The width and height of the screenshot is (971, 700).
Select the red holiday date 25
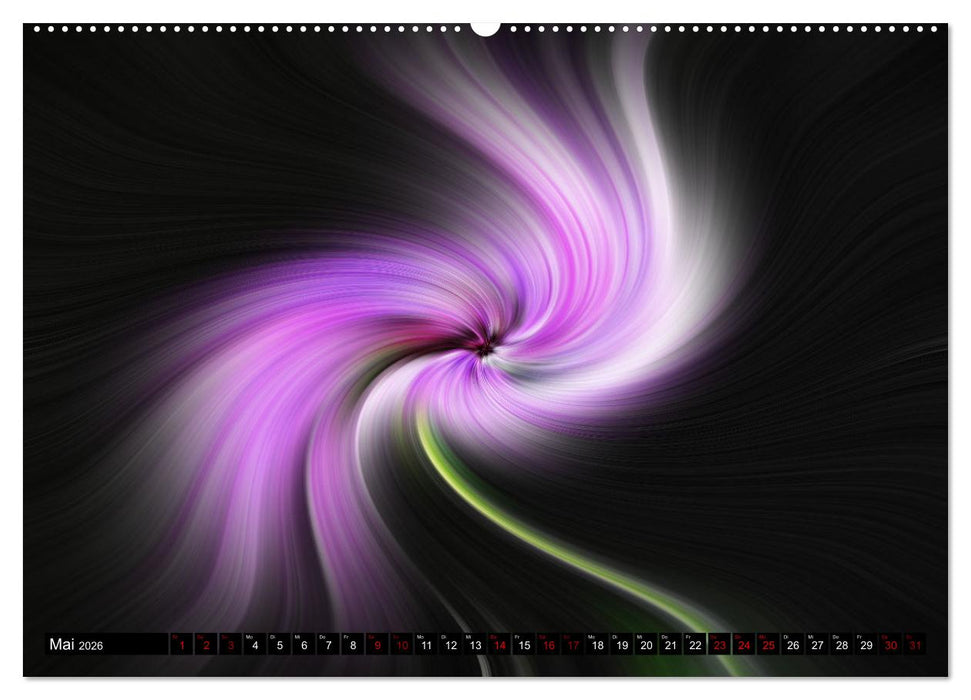[768, 645]
